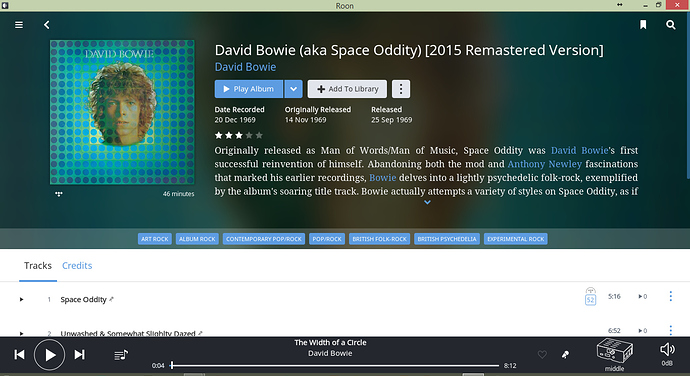This screenshot has width=690, height=376.
Task: Click the Play Album button
Action: pos(249,89)
